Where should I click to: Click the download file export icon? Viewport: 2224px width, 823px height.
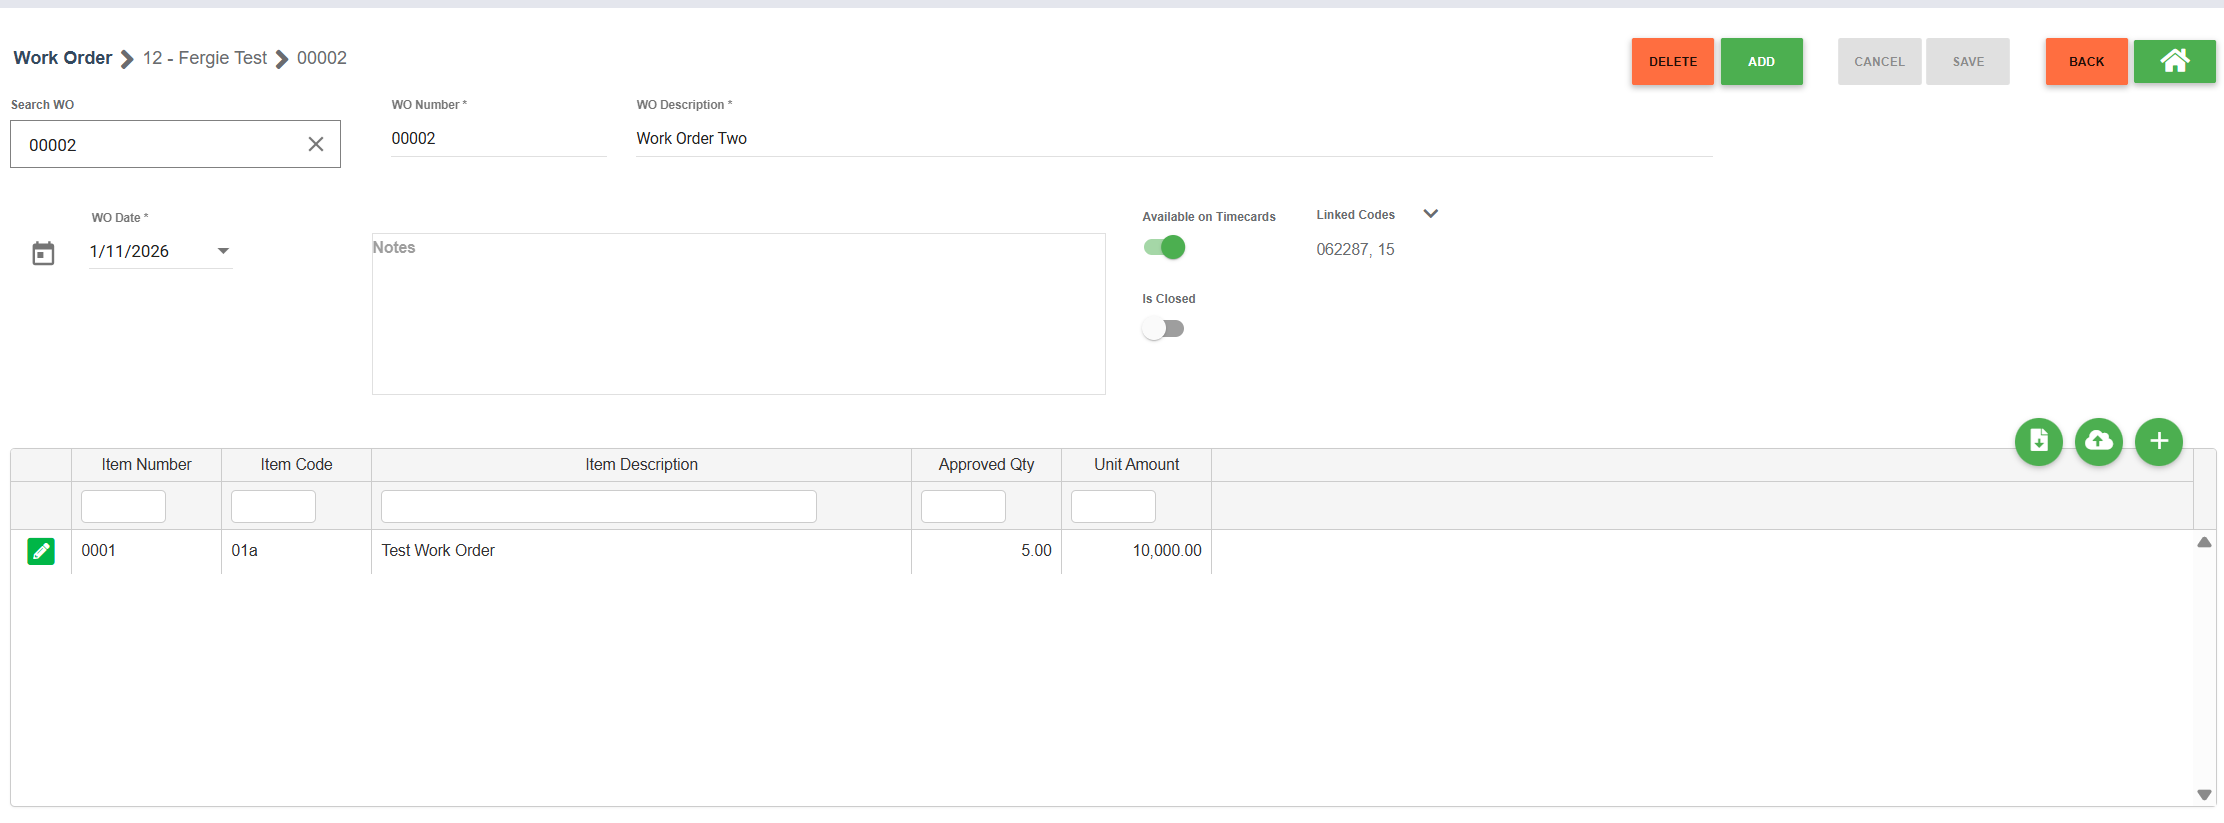[2039, 441]
